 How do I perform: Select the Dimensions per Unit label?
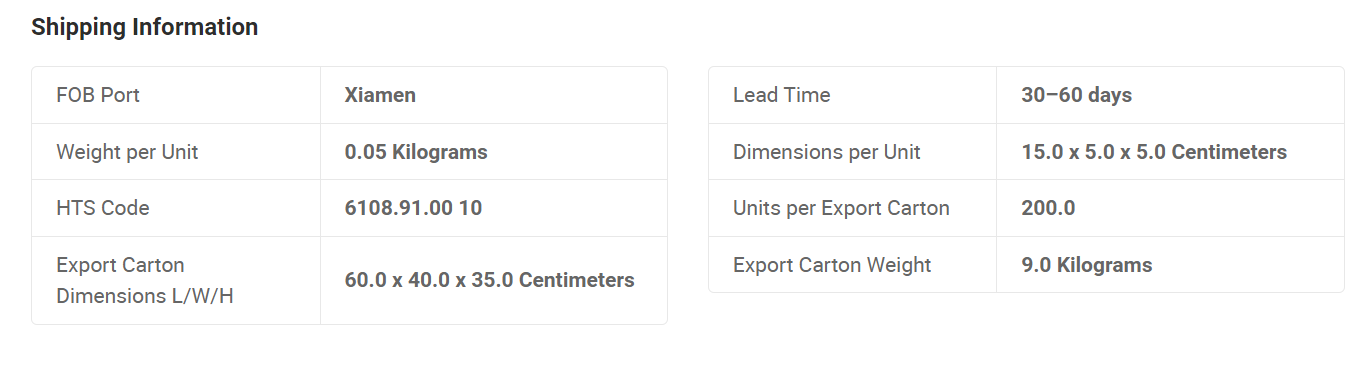click(x=827, y=152)
